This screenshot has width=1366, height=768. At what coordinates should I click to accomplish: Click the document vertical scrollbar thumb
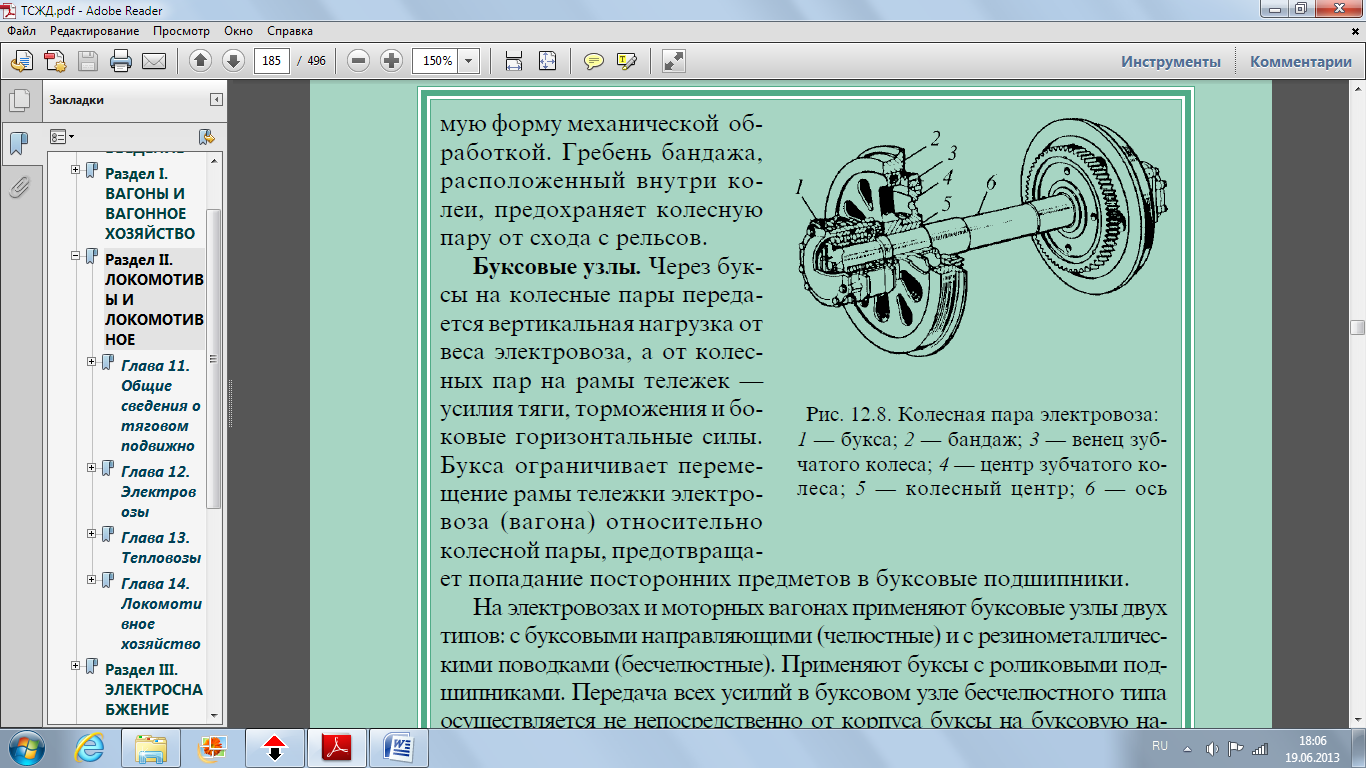pos(1357,327)
